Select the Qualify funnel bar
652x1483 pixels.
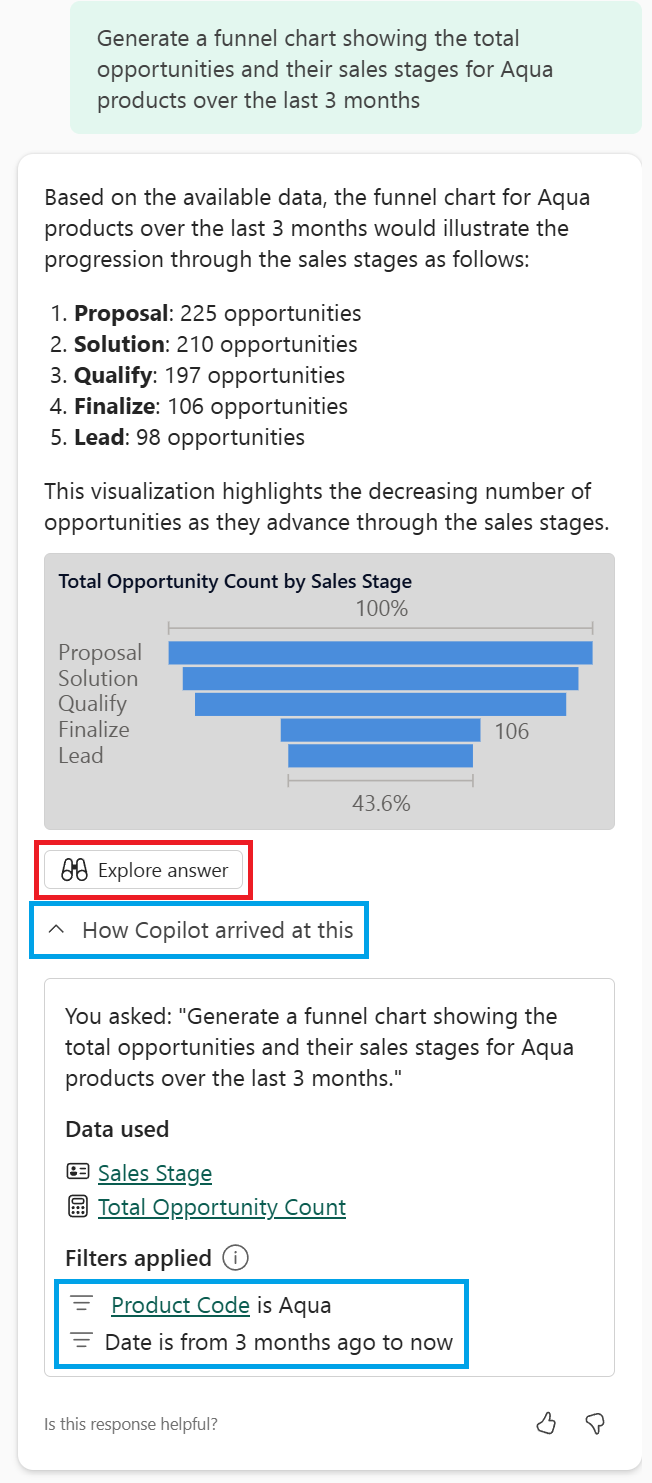click(380, 704)
